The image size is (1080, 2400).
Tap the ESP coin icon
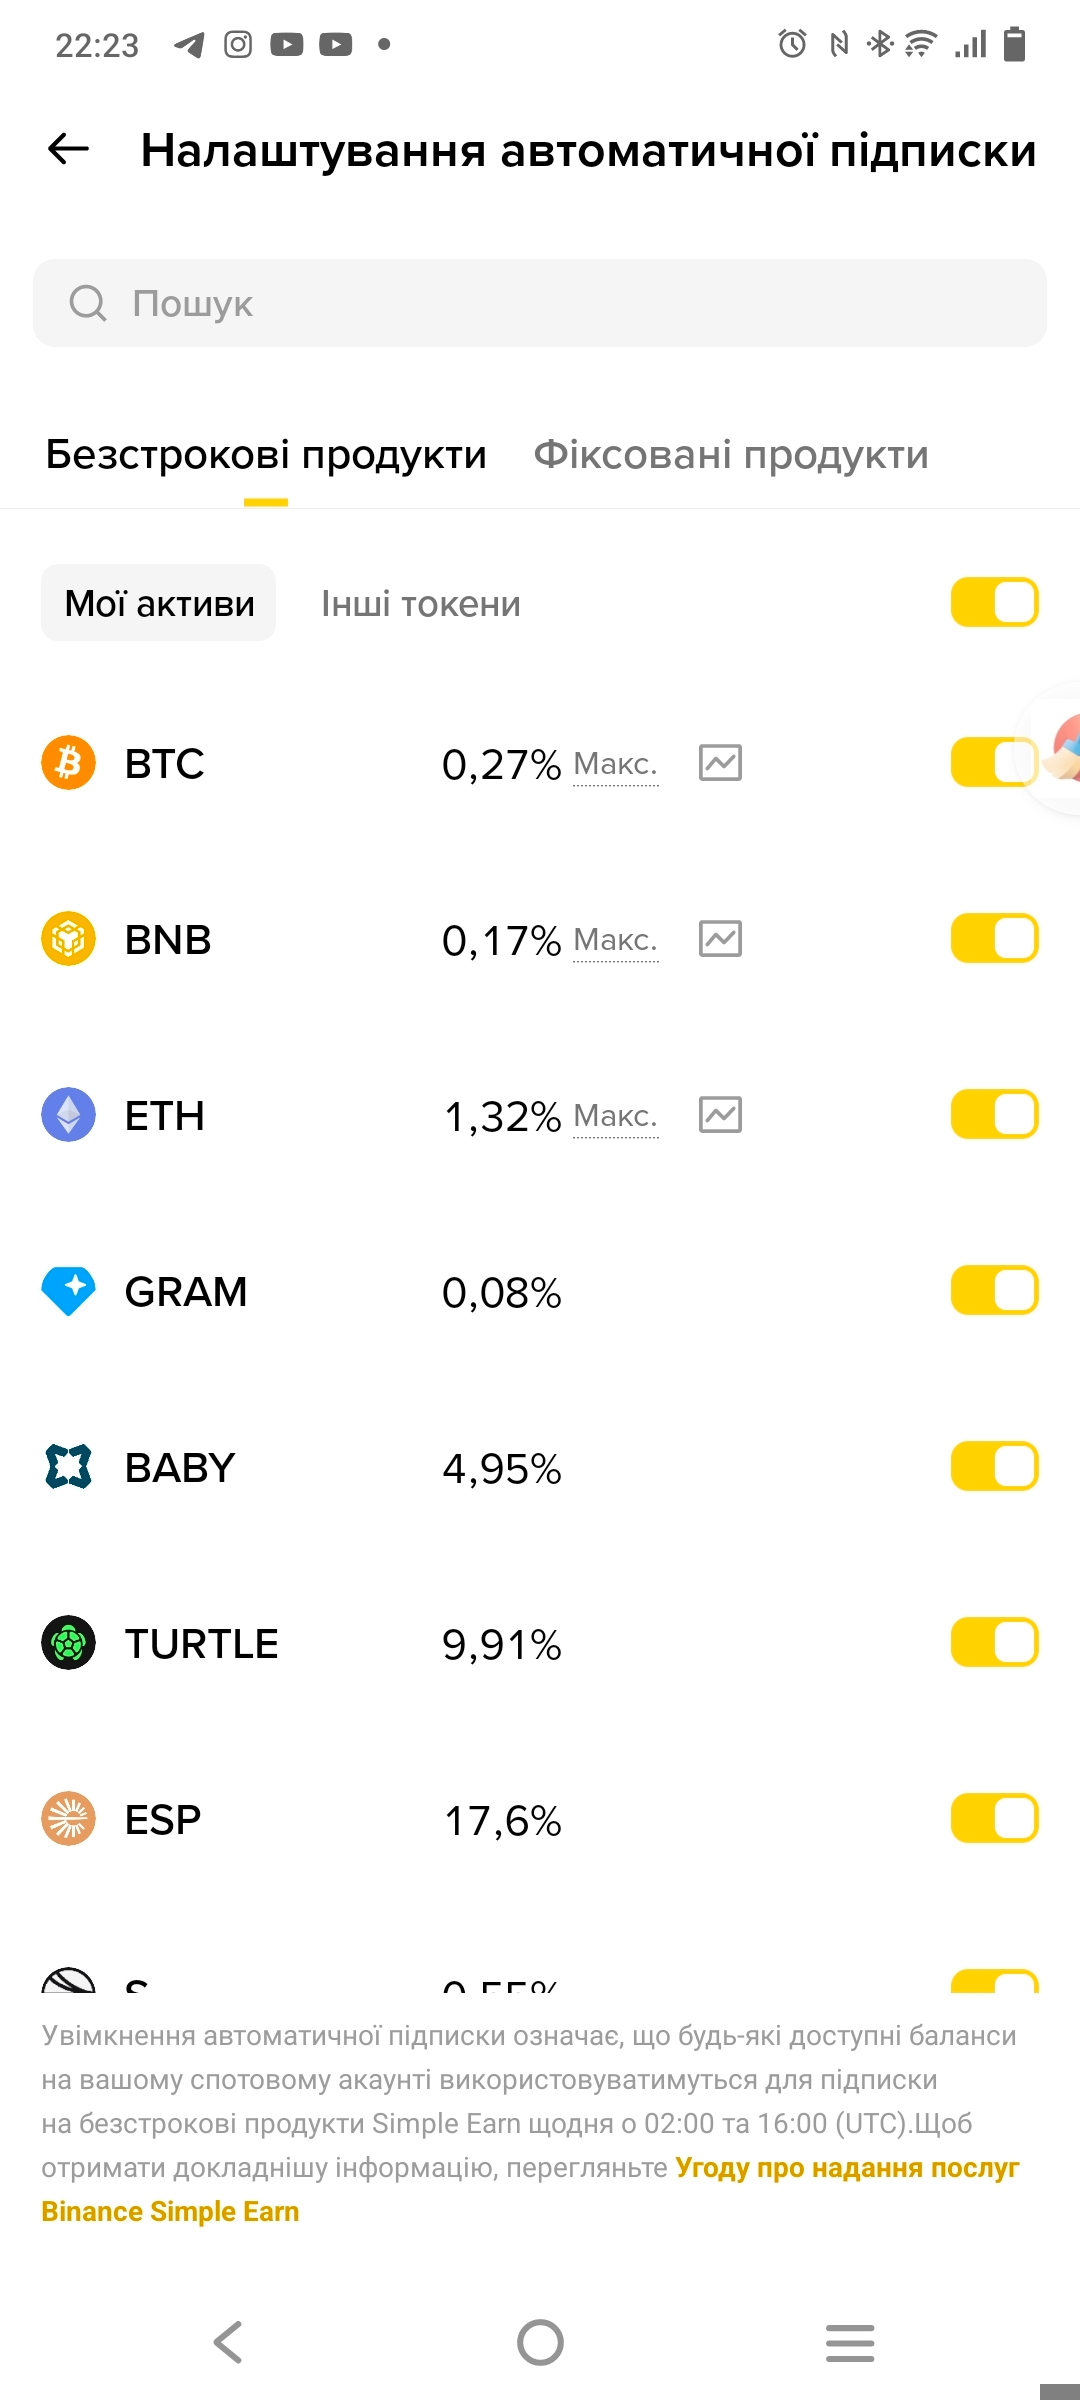pyautogui.click(x=68, y=1819)
